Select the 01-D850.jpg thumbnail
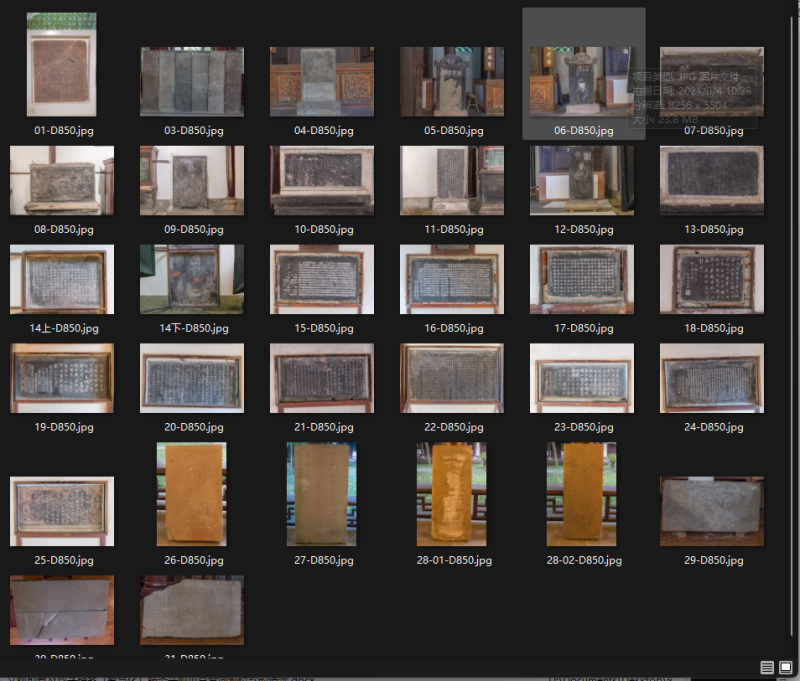This screenshot has height=681, width=800. (61, 65)
